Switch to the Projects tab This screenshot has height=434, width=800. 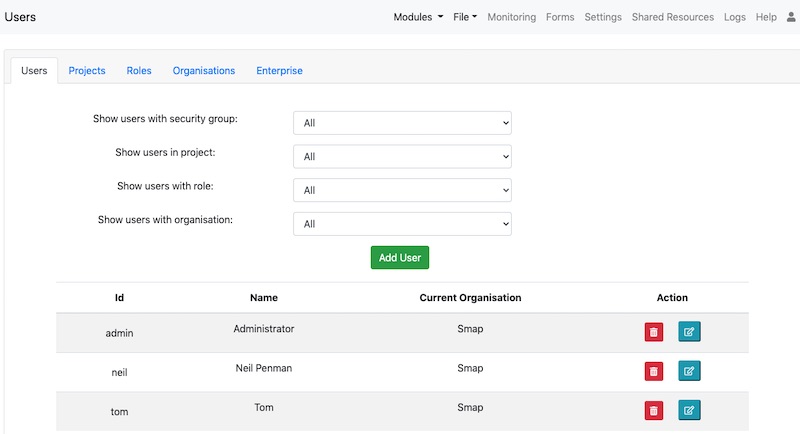point(87,71)
